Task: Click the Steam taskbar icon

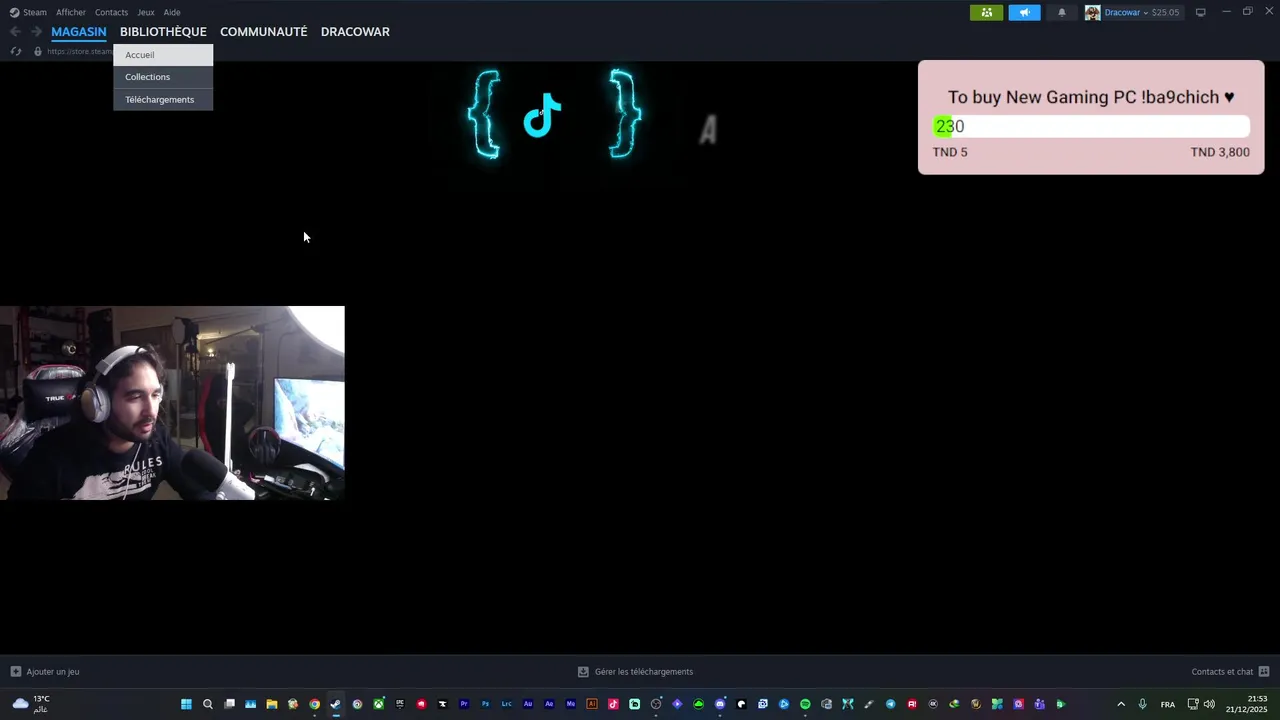Action: pyautogui.click(x=335, y=704)
